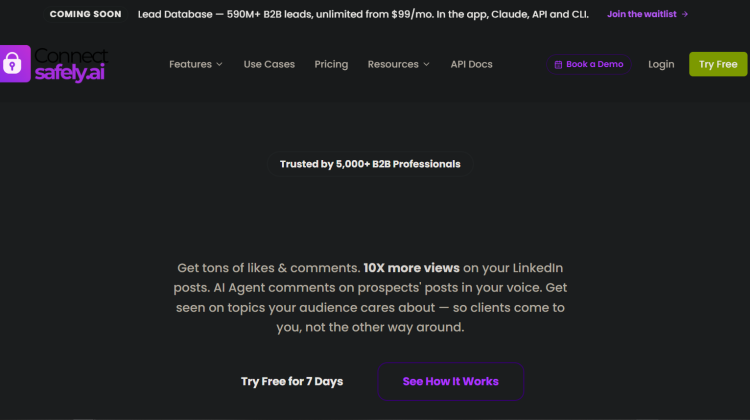The width and height of the screenshot is (750, 420).
Task: Click the ConnectSafely.ai wordmark logo
Action: 71,64
